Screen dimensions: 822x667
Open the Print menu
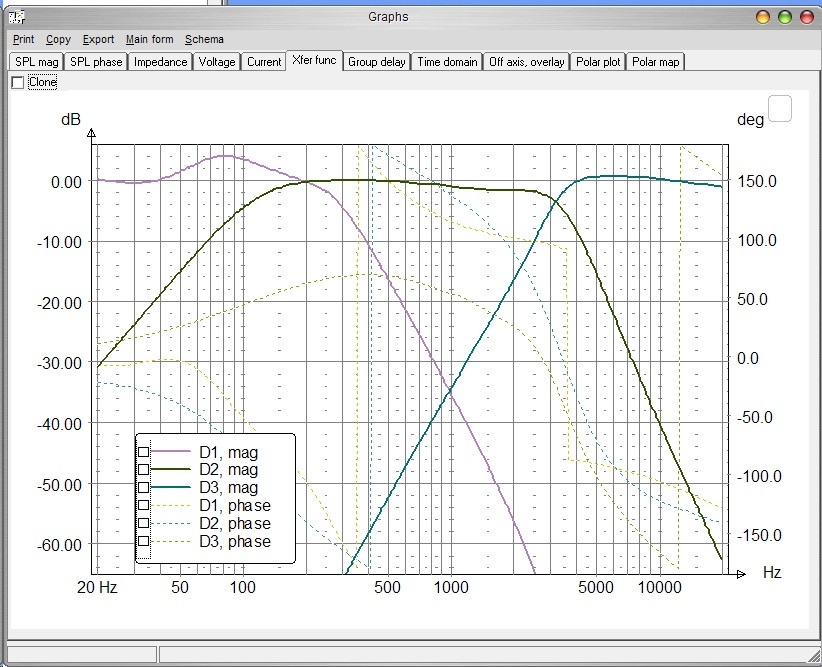[x=24, y=39]
